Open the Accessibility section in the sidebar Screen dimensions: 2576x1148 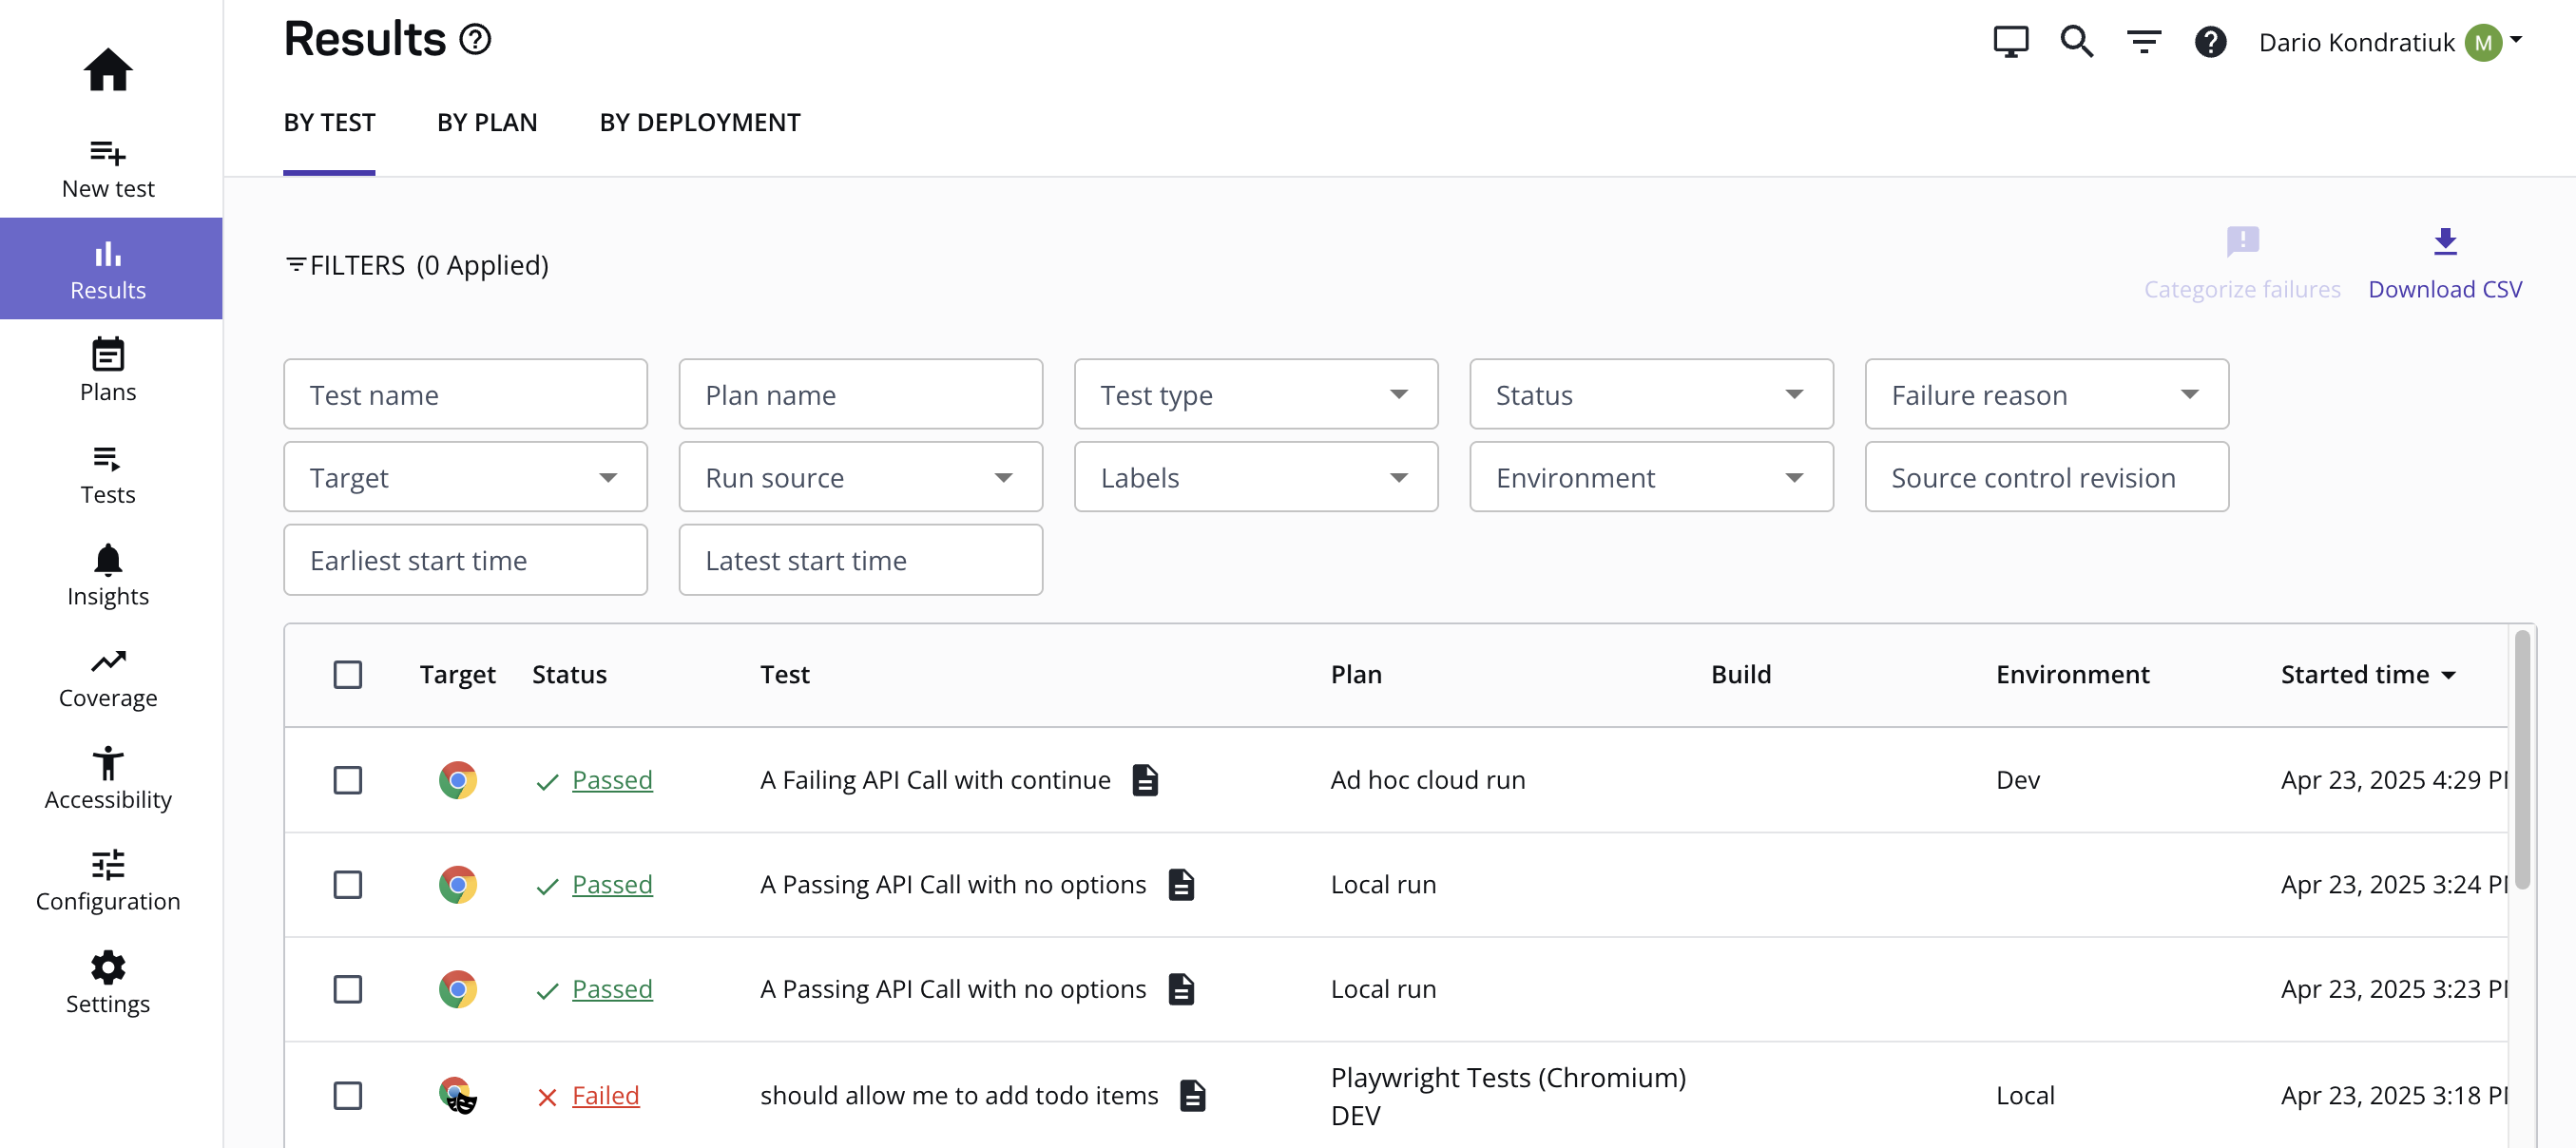tap(108, 779)
